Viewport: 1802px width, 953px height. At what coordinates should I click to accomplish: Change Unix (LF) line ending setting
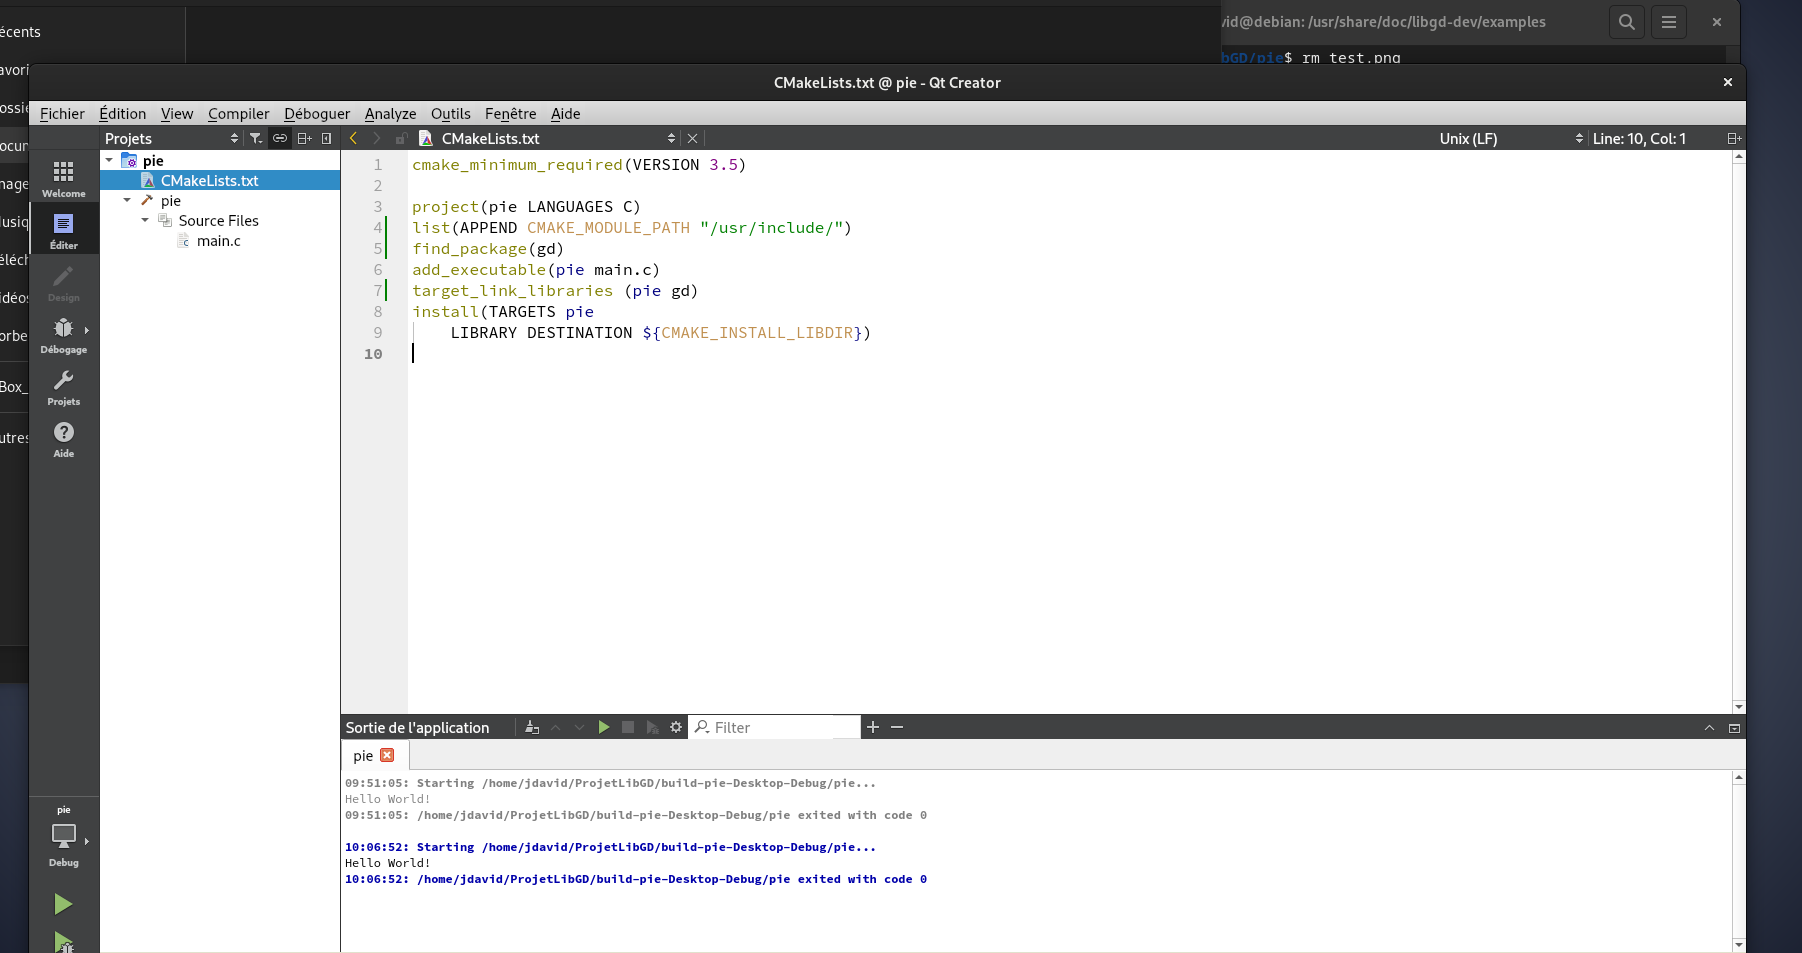1511,138
